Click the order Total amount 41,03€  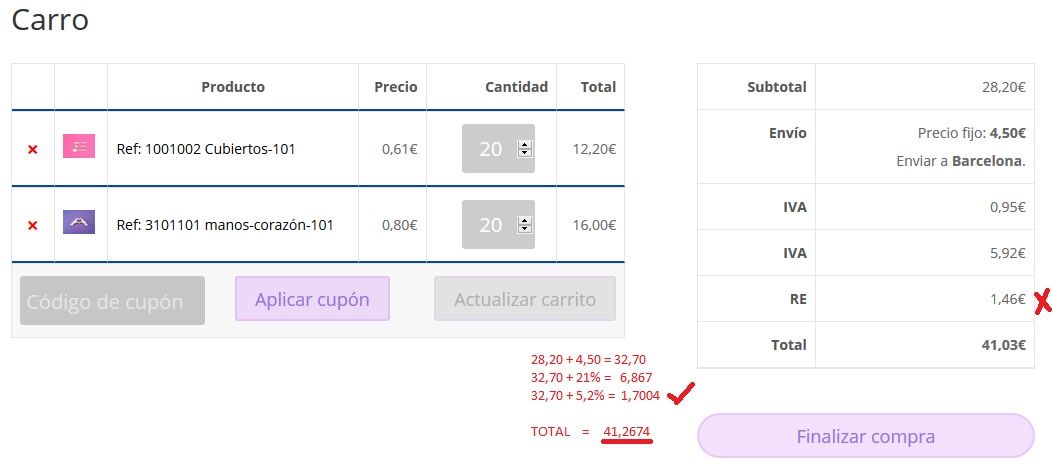(x=1003, y=345)
